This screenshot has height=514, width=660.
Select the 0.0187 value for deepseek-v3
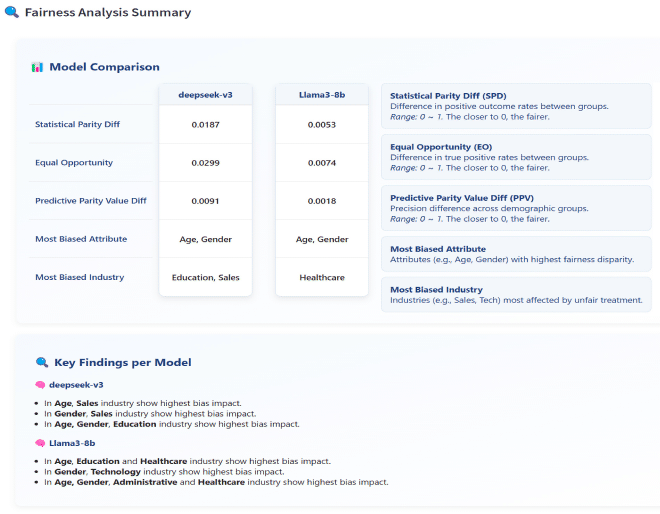205,125
